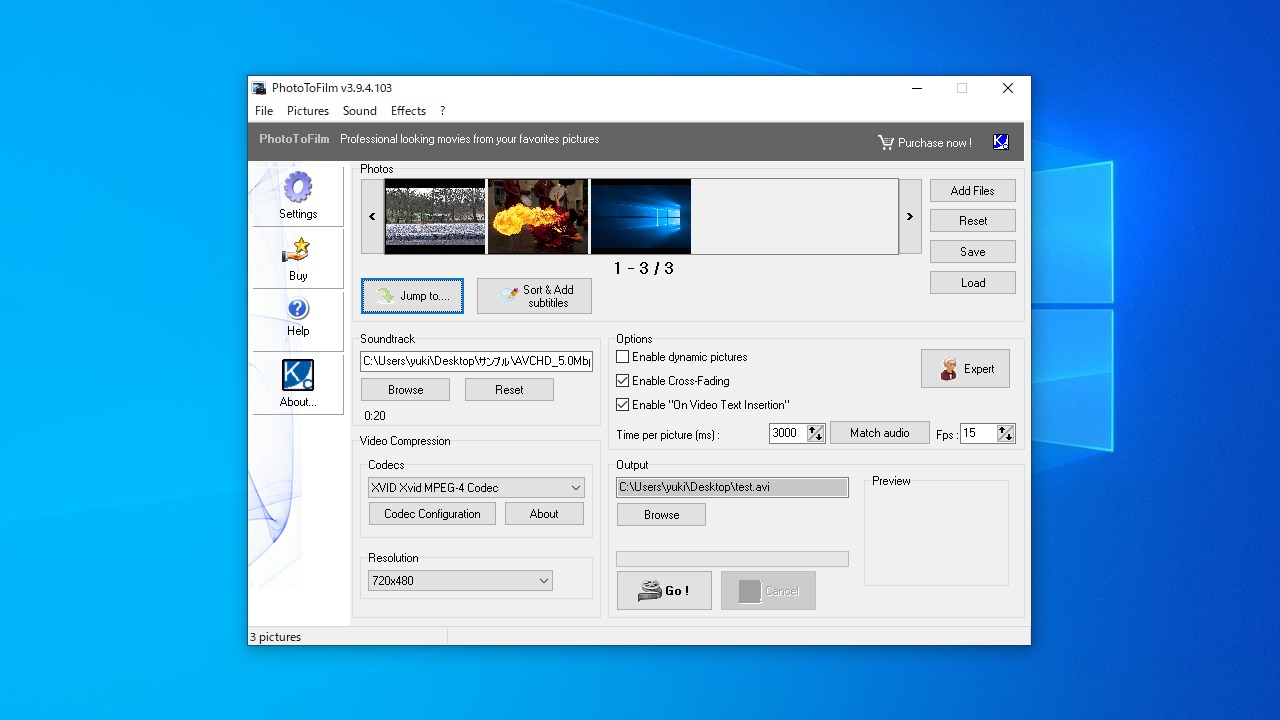Browse for output file location

(661, 515)
